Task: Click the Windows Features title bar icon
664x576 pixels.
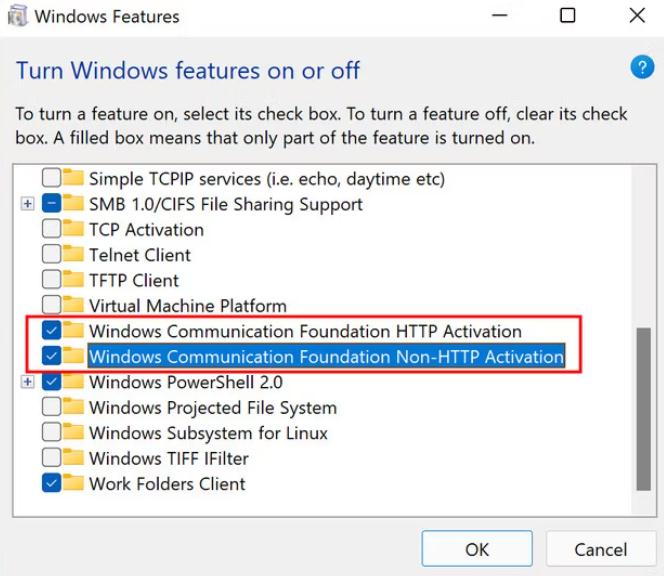Action: click(18, 16)
